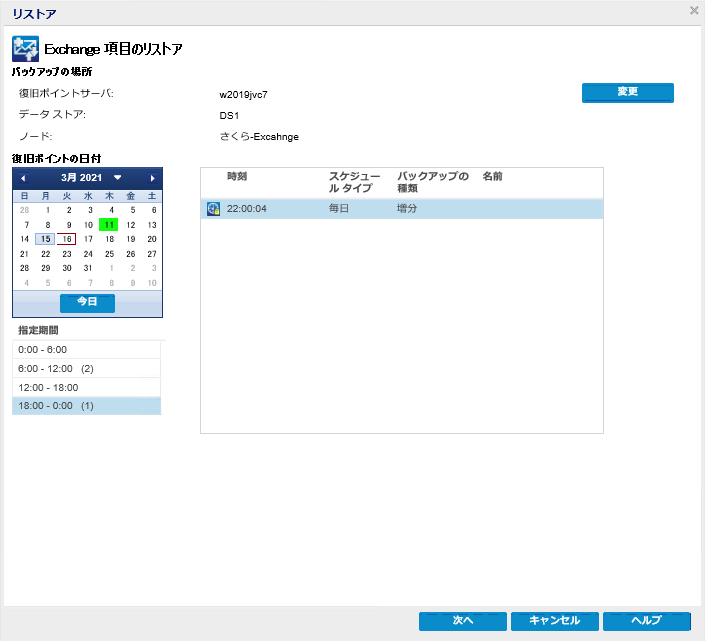
Task: Select date 31 in March calendar
Action: [x=88, y=268]
